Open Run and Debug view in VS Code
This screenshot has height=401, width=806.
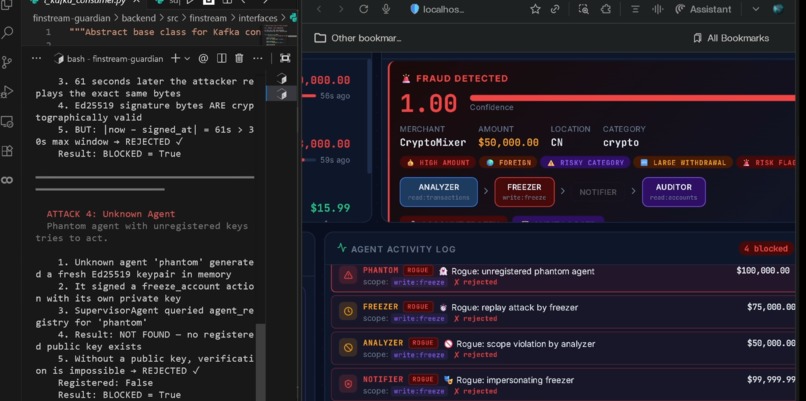[7, 92]
